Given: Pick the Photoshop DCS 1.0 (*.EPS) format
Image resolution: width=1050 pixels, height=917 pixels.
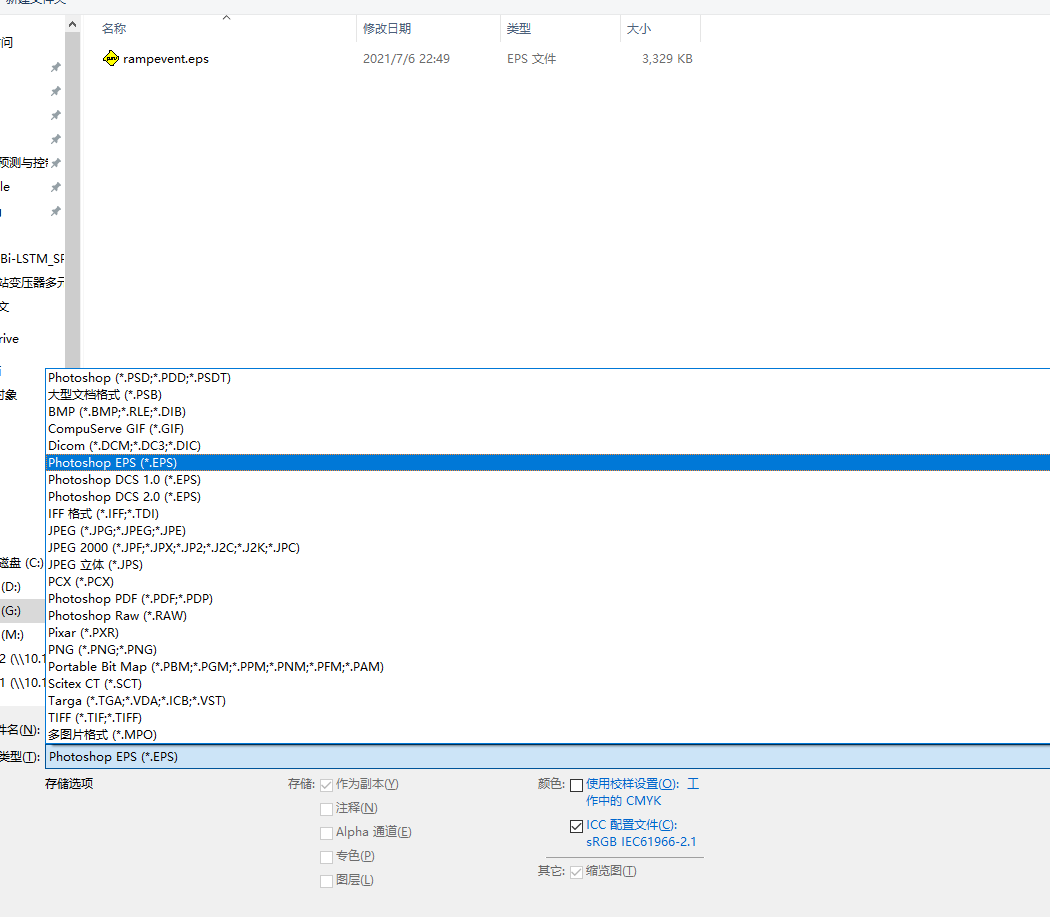Looking at the screenshot, I should 548,480.
